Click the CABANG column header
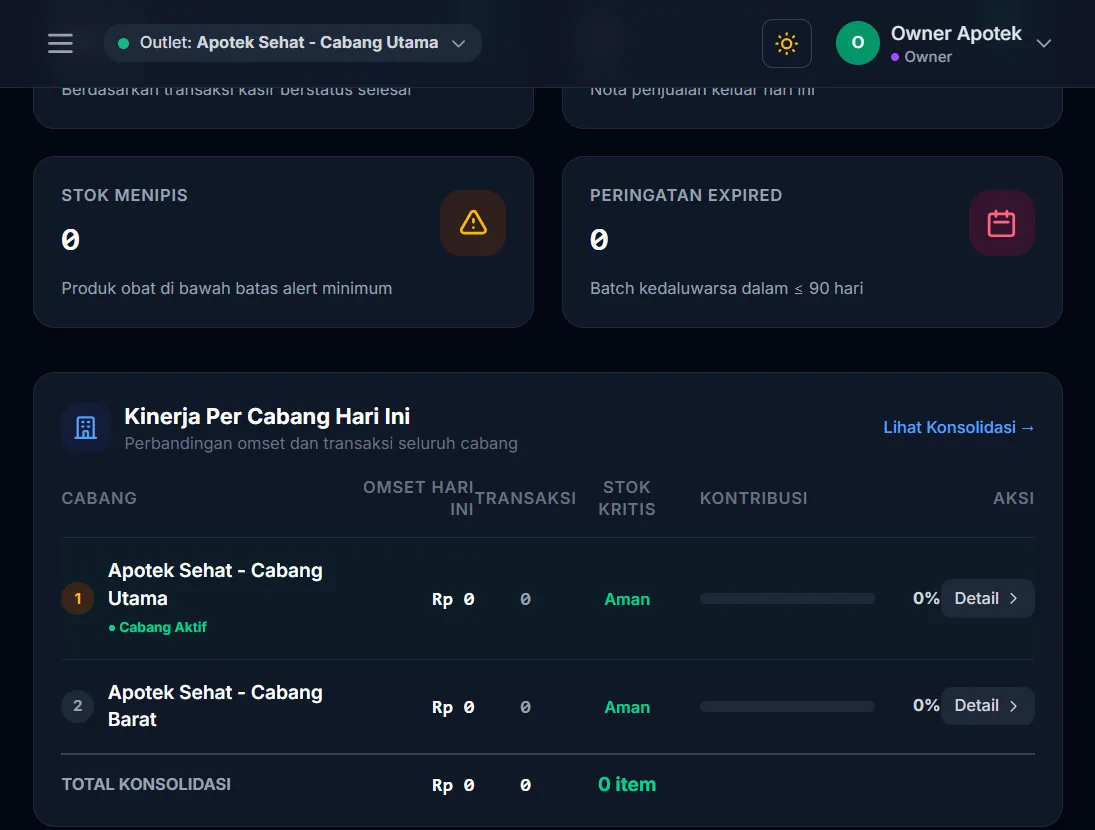 [99, 498]
